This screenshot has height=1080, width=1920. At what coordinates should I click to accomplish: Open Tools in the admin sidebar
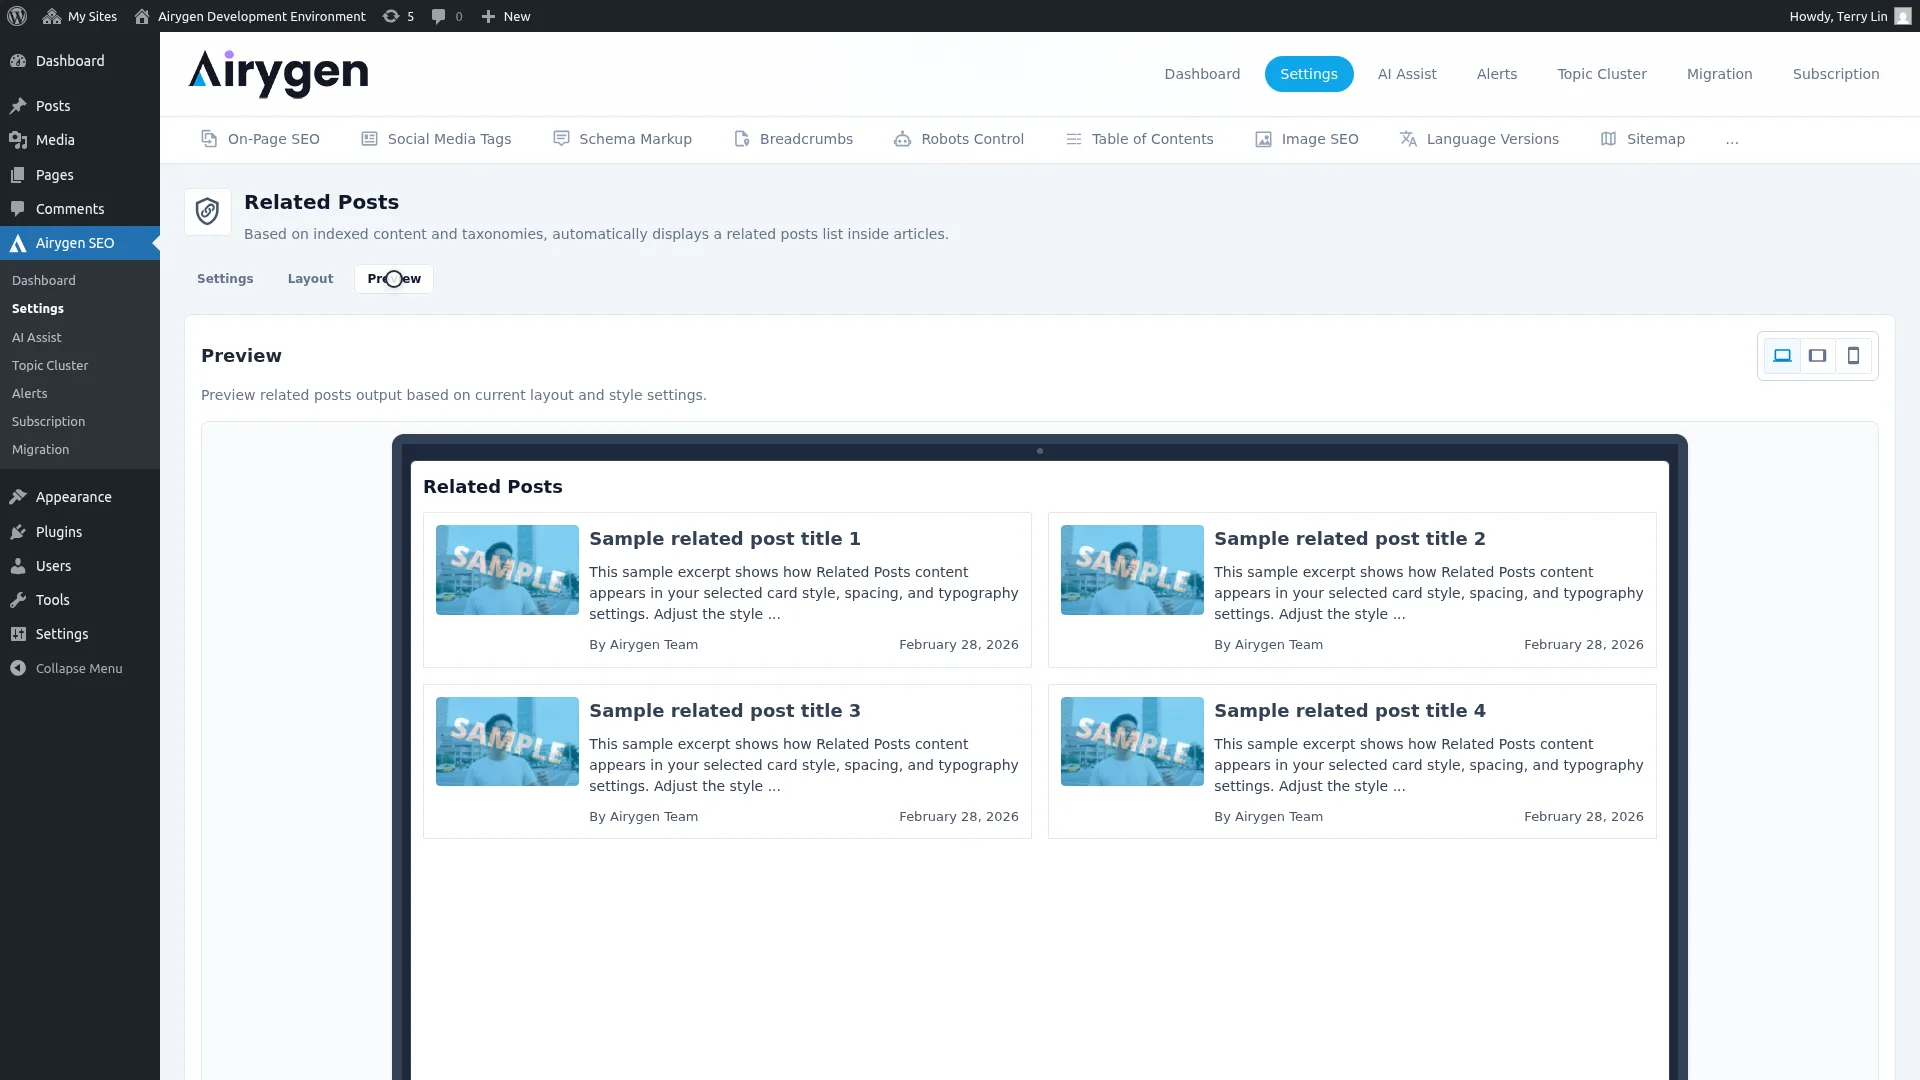coord(80,600)
